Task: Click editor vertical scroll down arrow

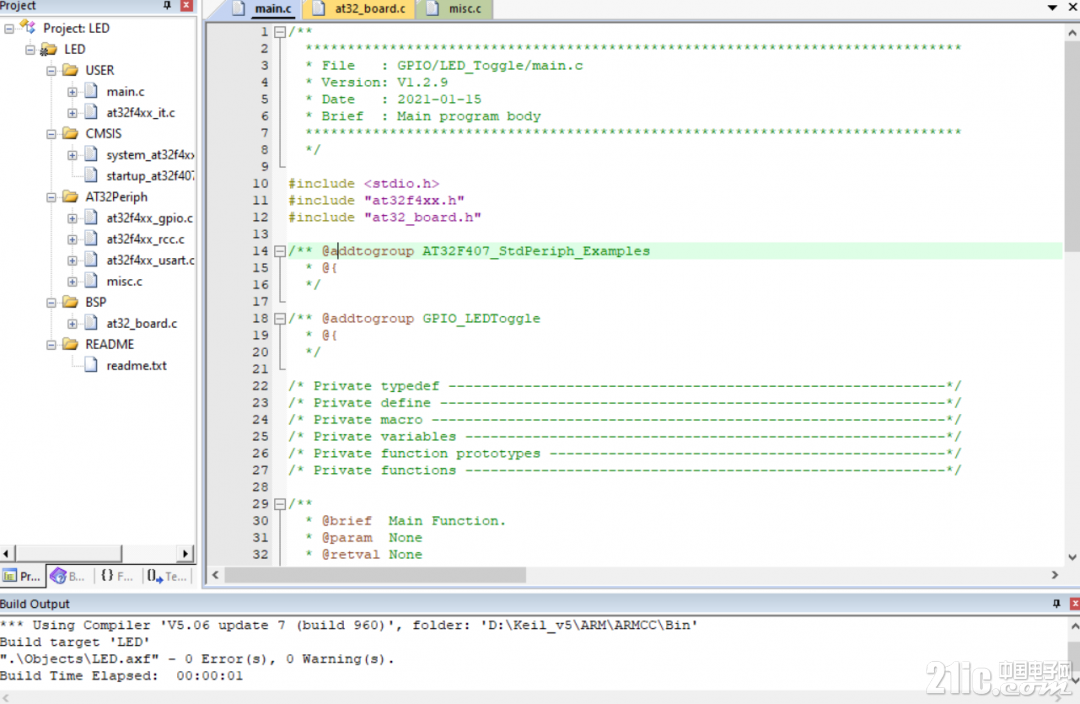Action: pyautogui.click(x=1072, y=557)
